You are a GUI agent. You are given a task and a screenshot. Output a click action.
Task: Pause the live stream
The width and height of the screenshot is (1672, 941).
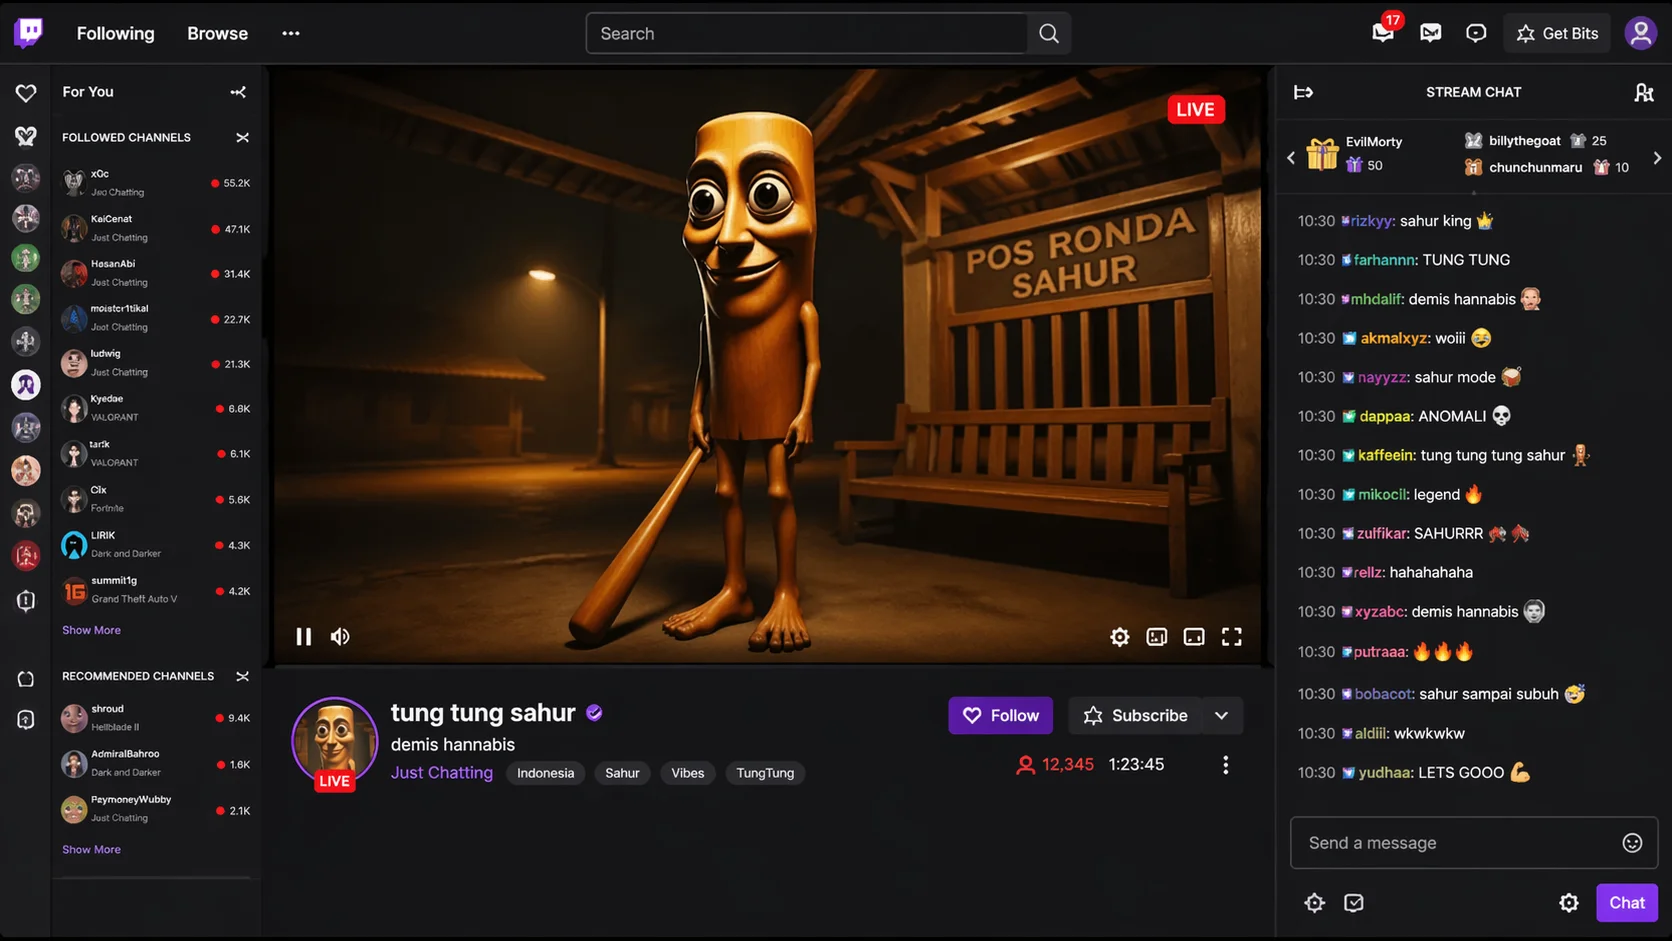304,637
